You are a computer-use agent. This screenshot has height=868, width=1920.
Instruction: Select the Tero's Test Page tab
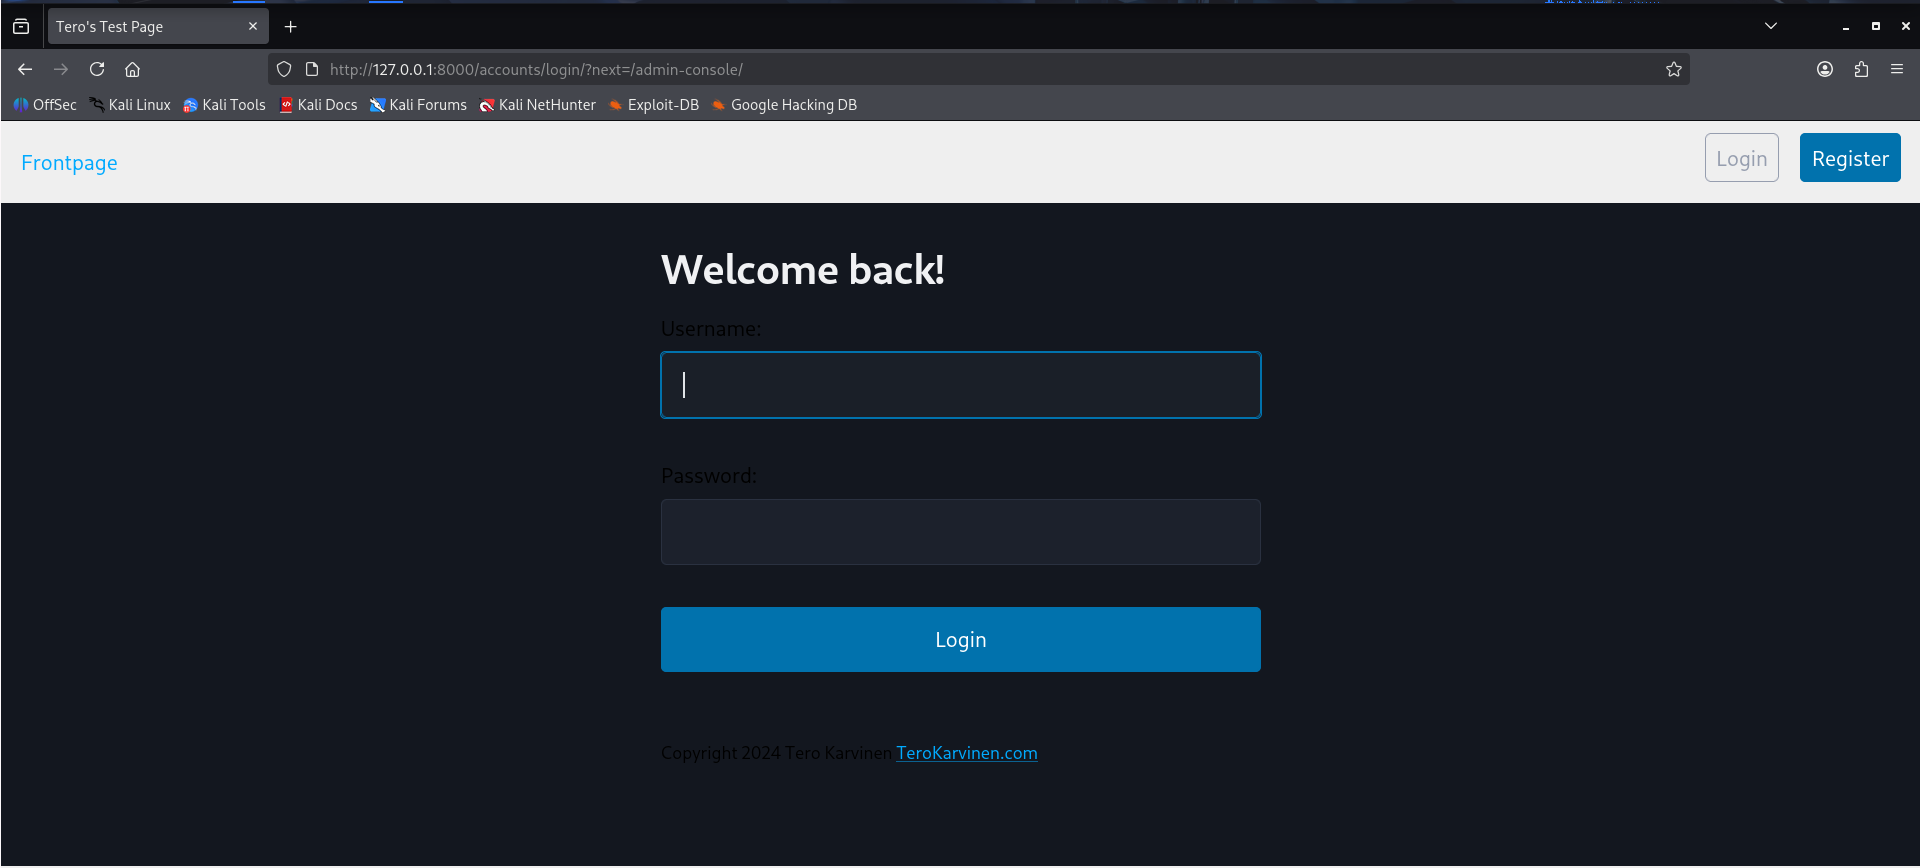point(140,27)
